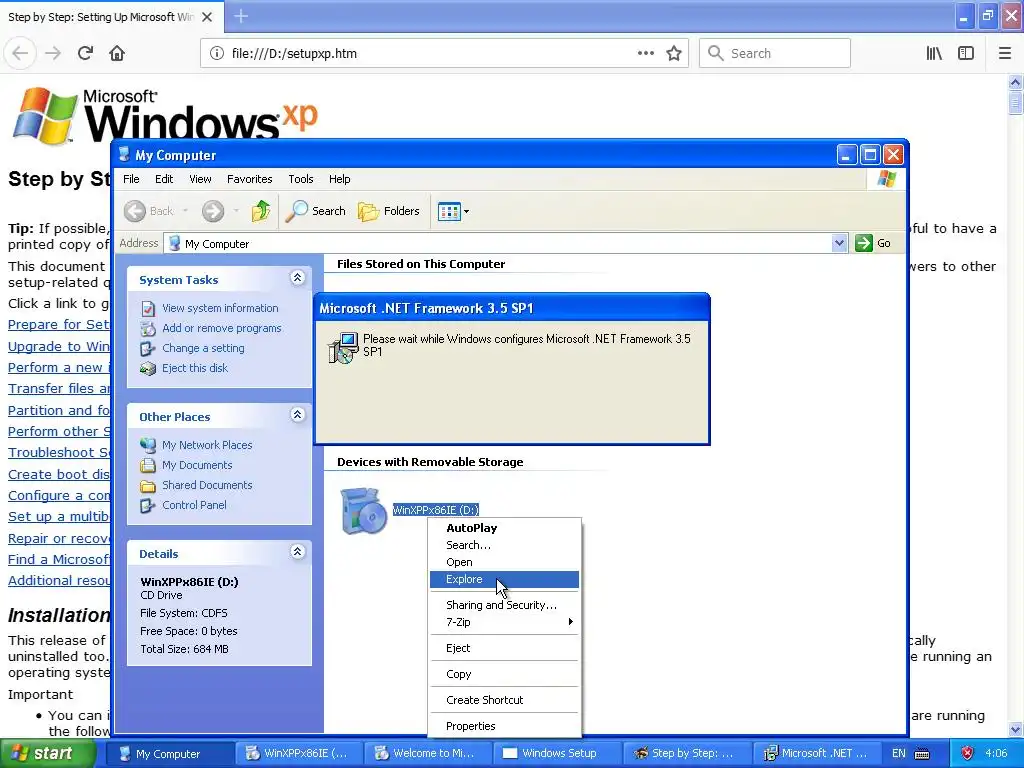Open the Help menu
Screen dimensions: 1024x768
340,179
